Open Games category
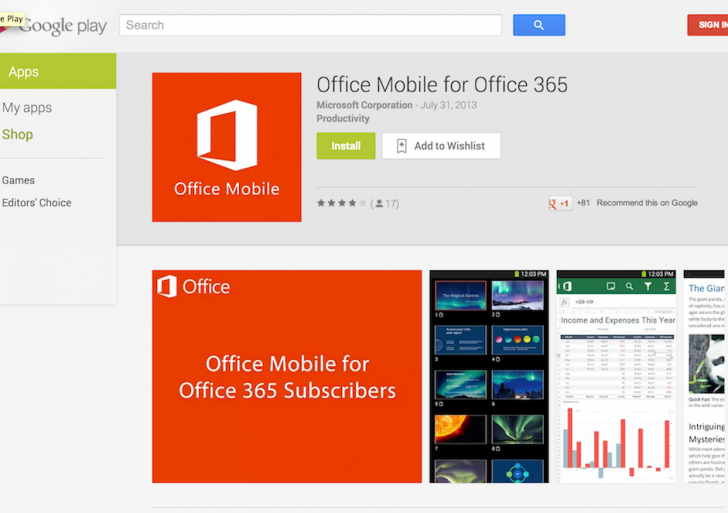This screenshot has width=728, height=513. pos(18,180)
